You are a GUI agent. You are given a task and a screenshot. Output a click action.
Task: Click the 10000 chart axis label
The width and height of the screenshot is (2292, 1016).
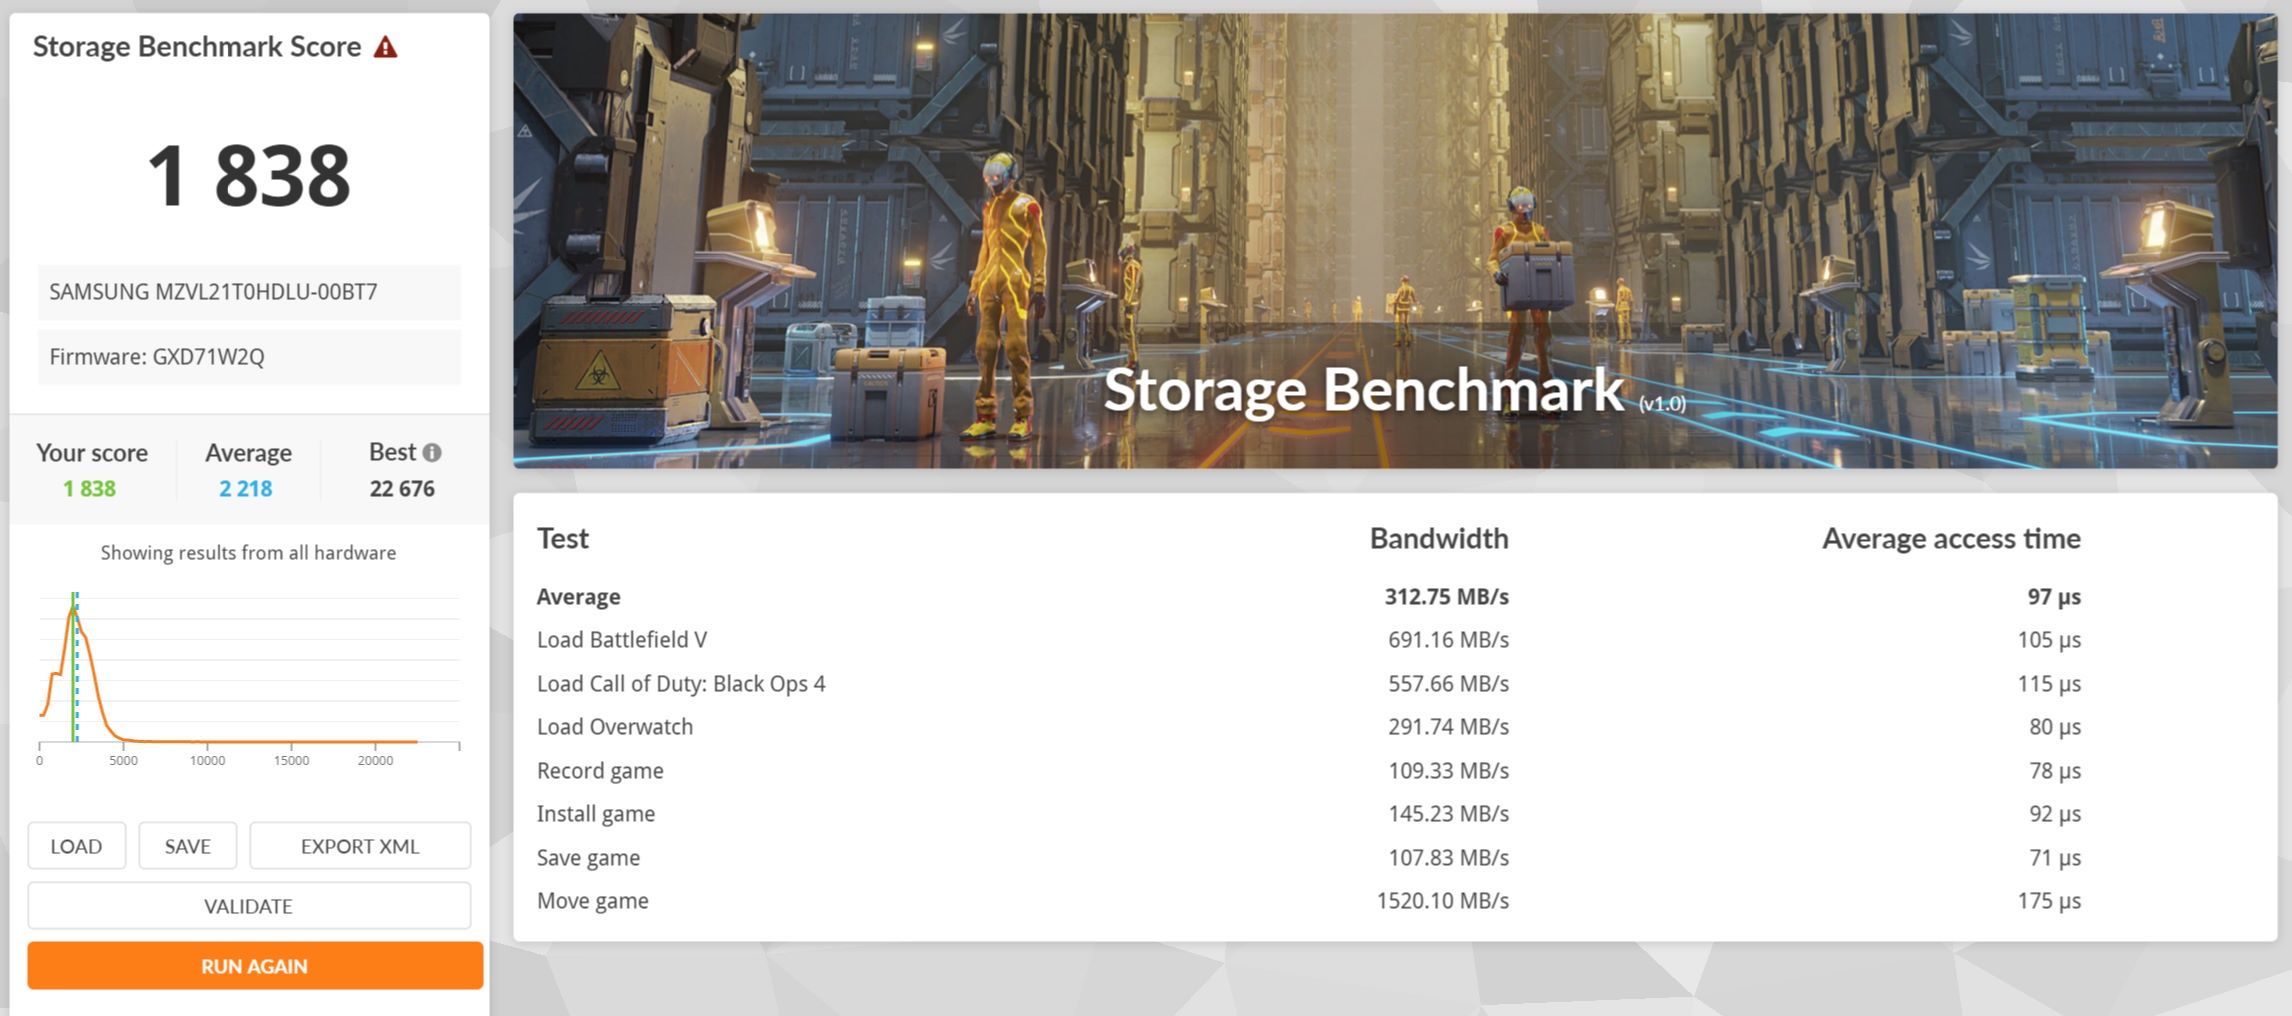tap(207, 761)
